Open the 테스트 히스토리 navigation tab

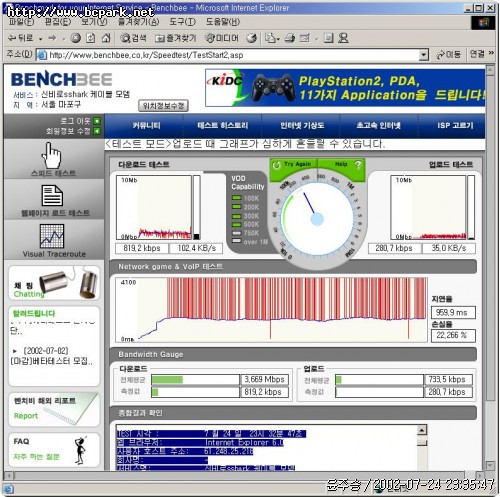[x=222, y=126]
